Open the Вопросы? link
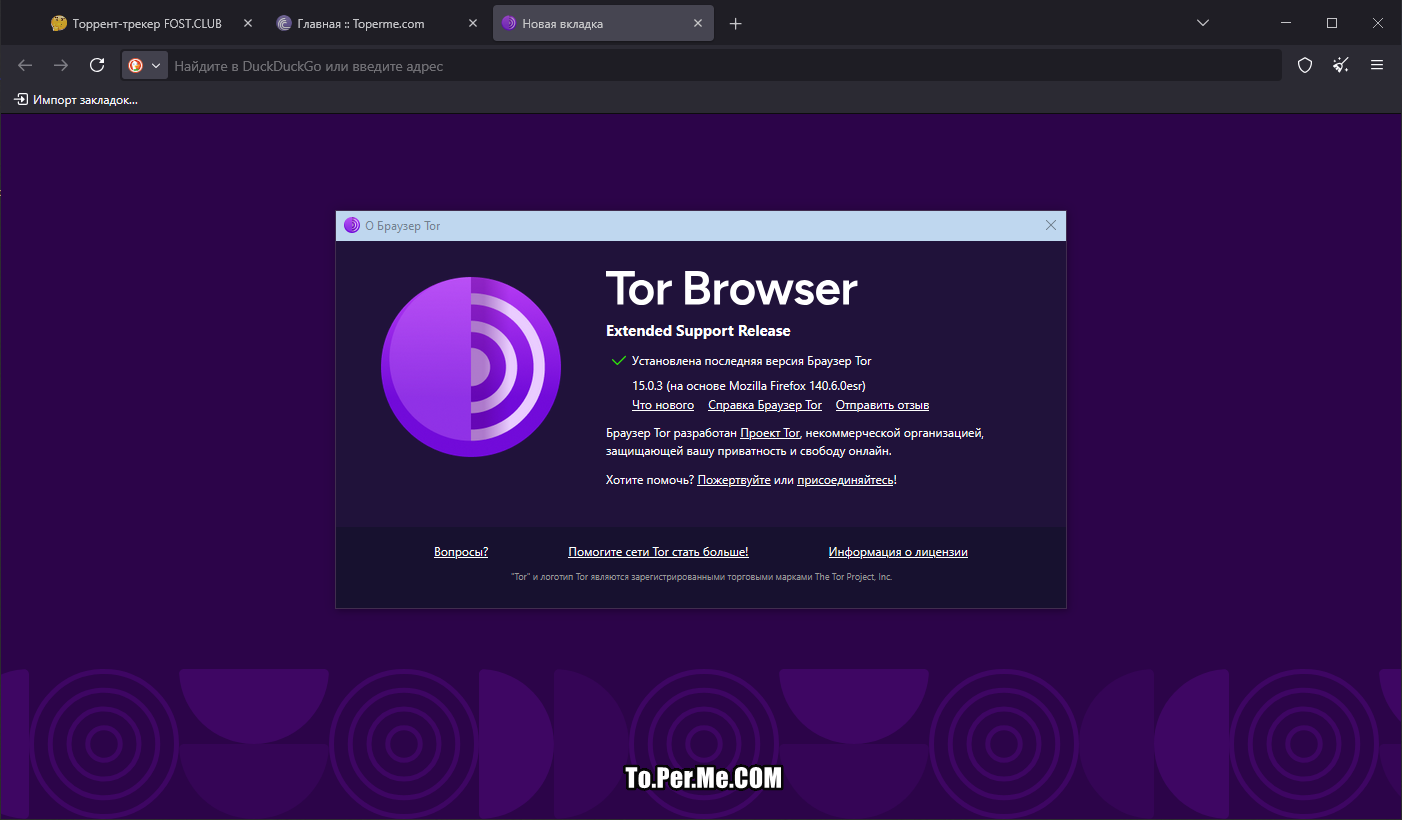The width and height of the screenshot is (1402, 820). [461, 552]
